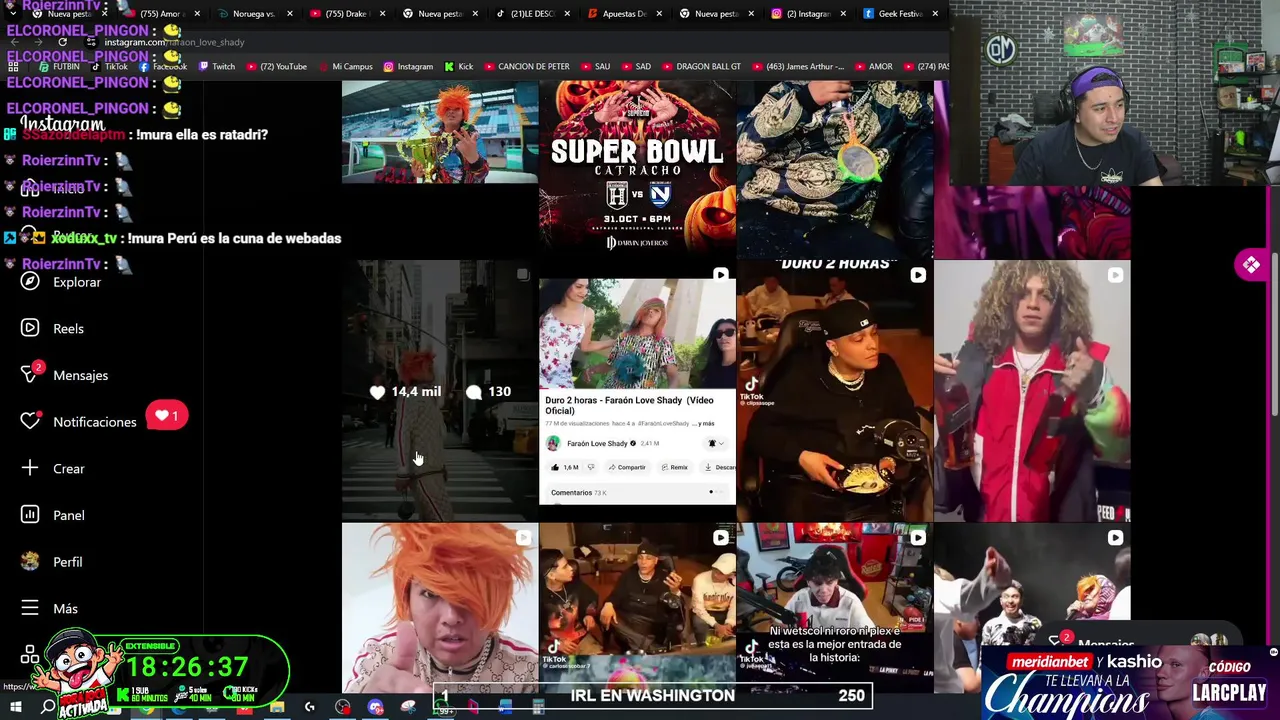
Task: Close the 'Geek Festival' tab
Action: pos(935,14)
